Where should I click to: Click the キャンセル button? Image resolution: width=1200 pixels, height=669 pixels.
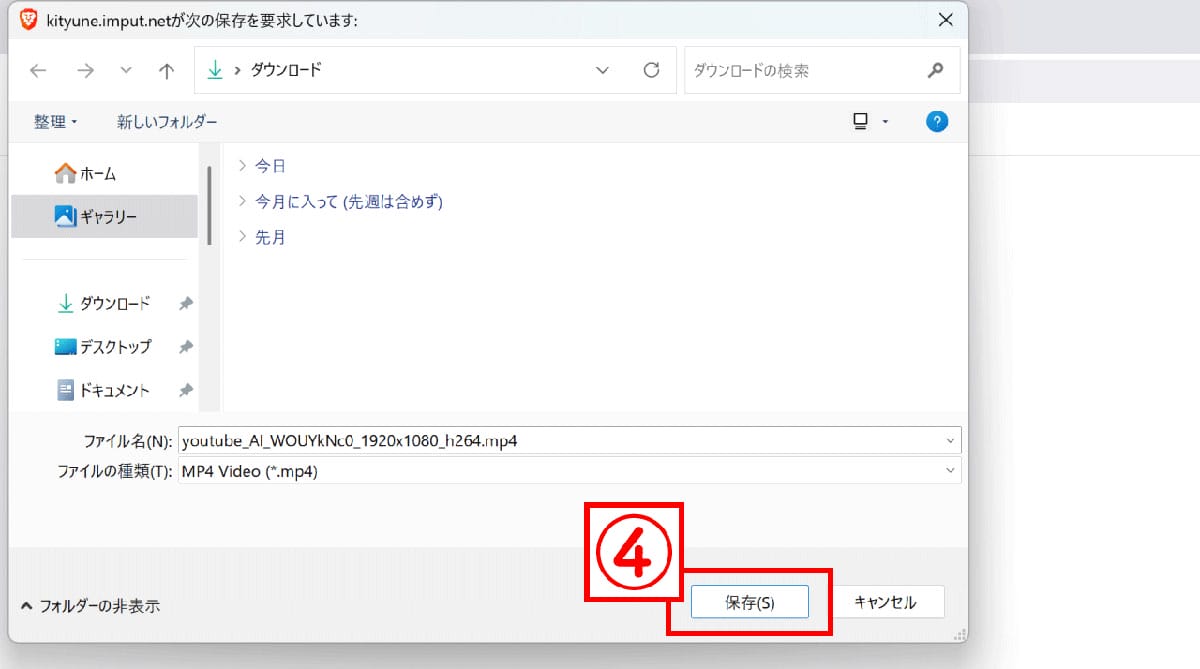(884, 602)
